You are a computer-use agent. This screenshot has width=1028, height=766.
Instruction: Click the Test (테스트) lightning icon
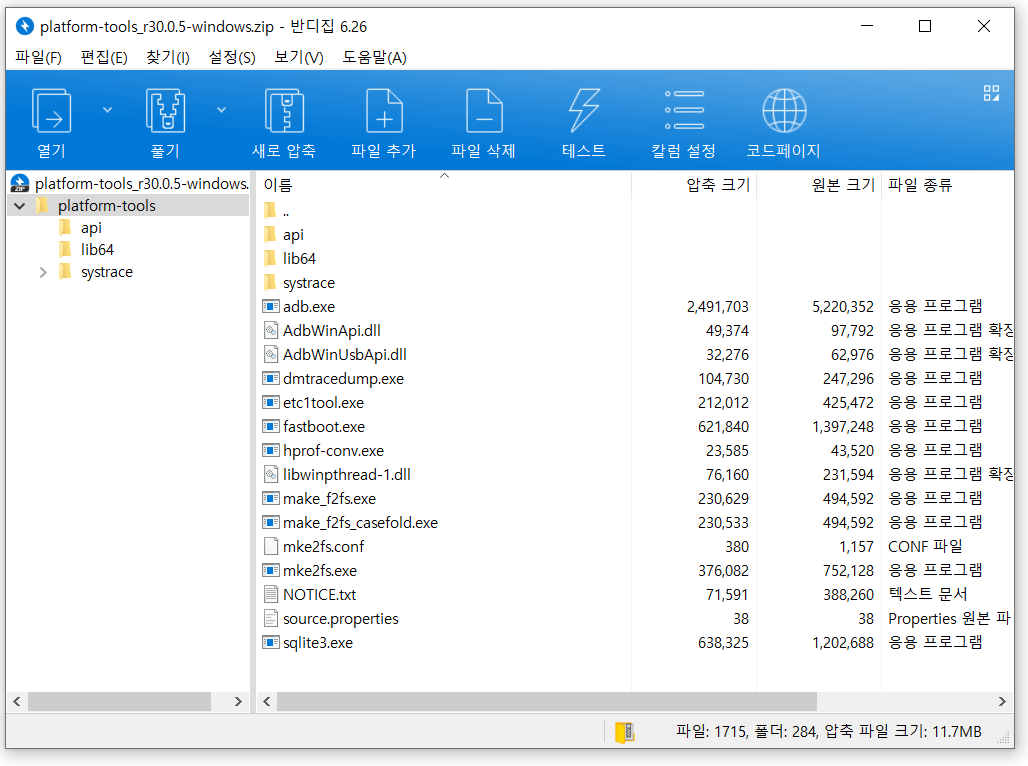[x=583, y=111]
